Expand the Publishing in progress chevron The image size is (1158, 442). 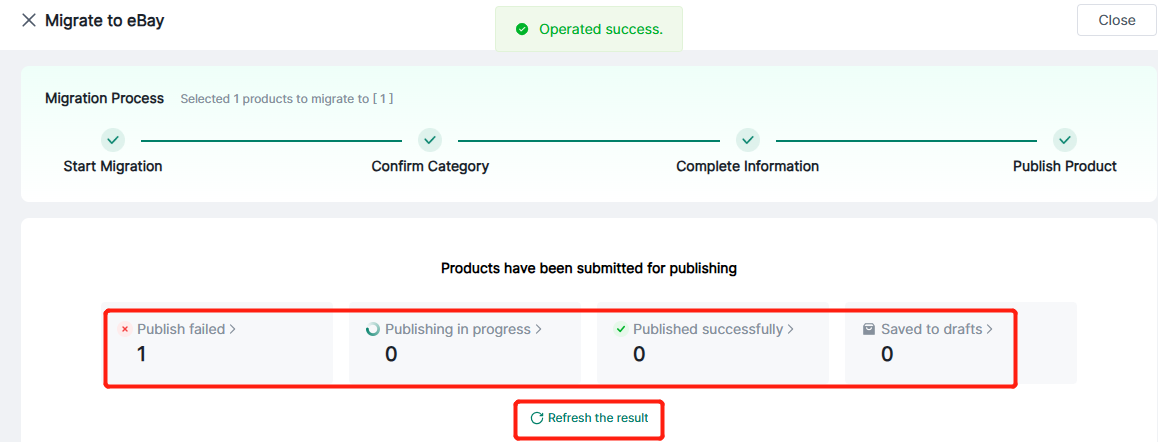(x=539, y=329)
